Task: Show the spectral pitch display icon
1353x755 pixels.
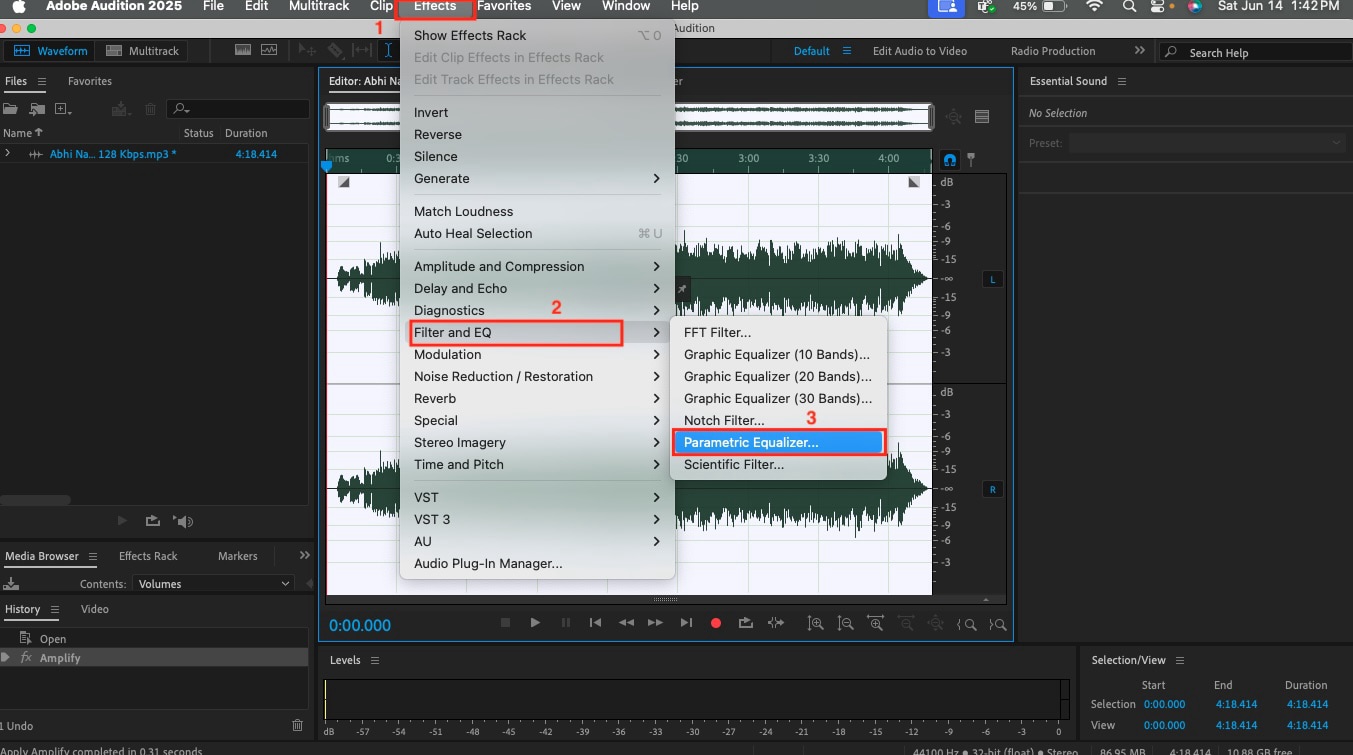Action: [269, 50]
